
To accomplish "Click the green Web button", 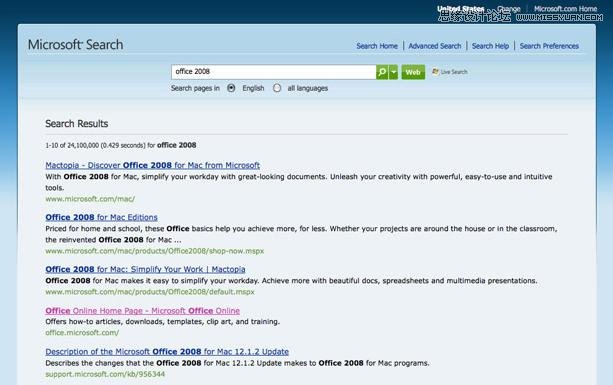I will tap(413, 72).
